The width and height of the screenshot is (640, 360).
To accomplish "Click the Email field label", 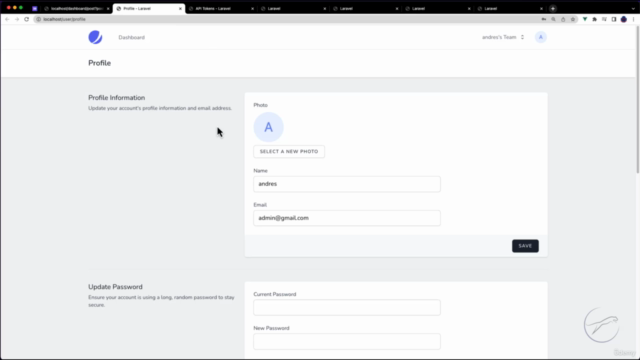I will 260,205.
